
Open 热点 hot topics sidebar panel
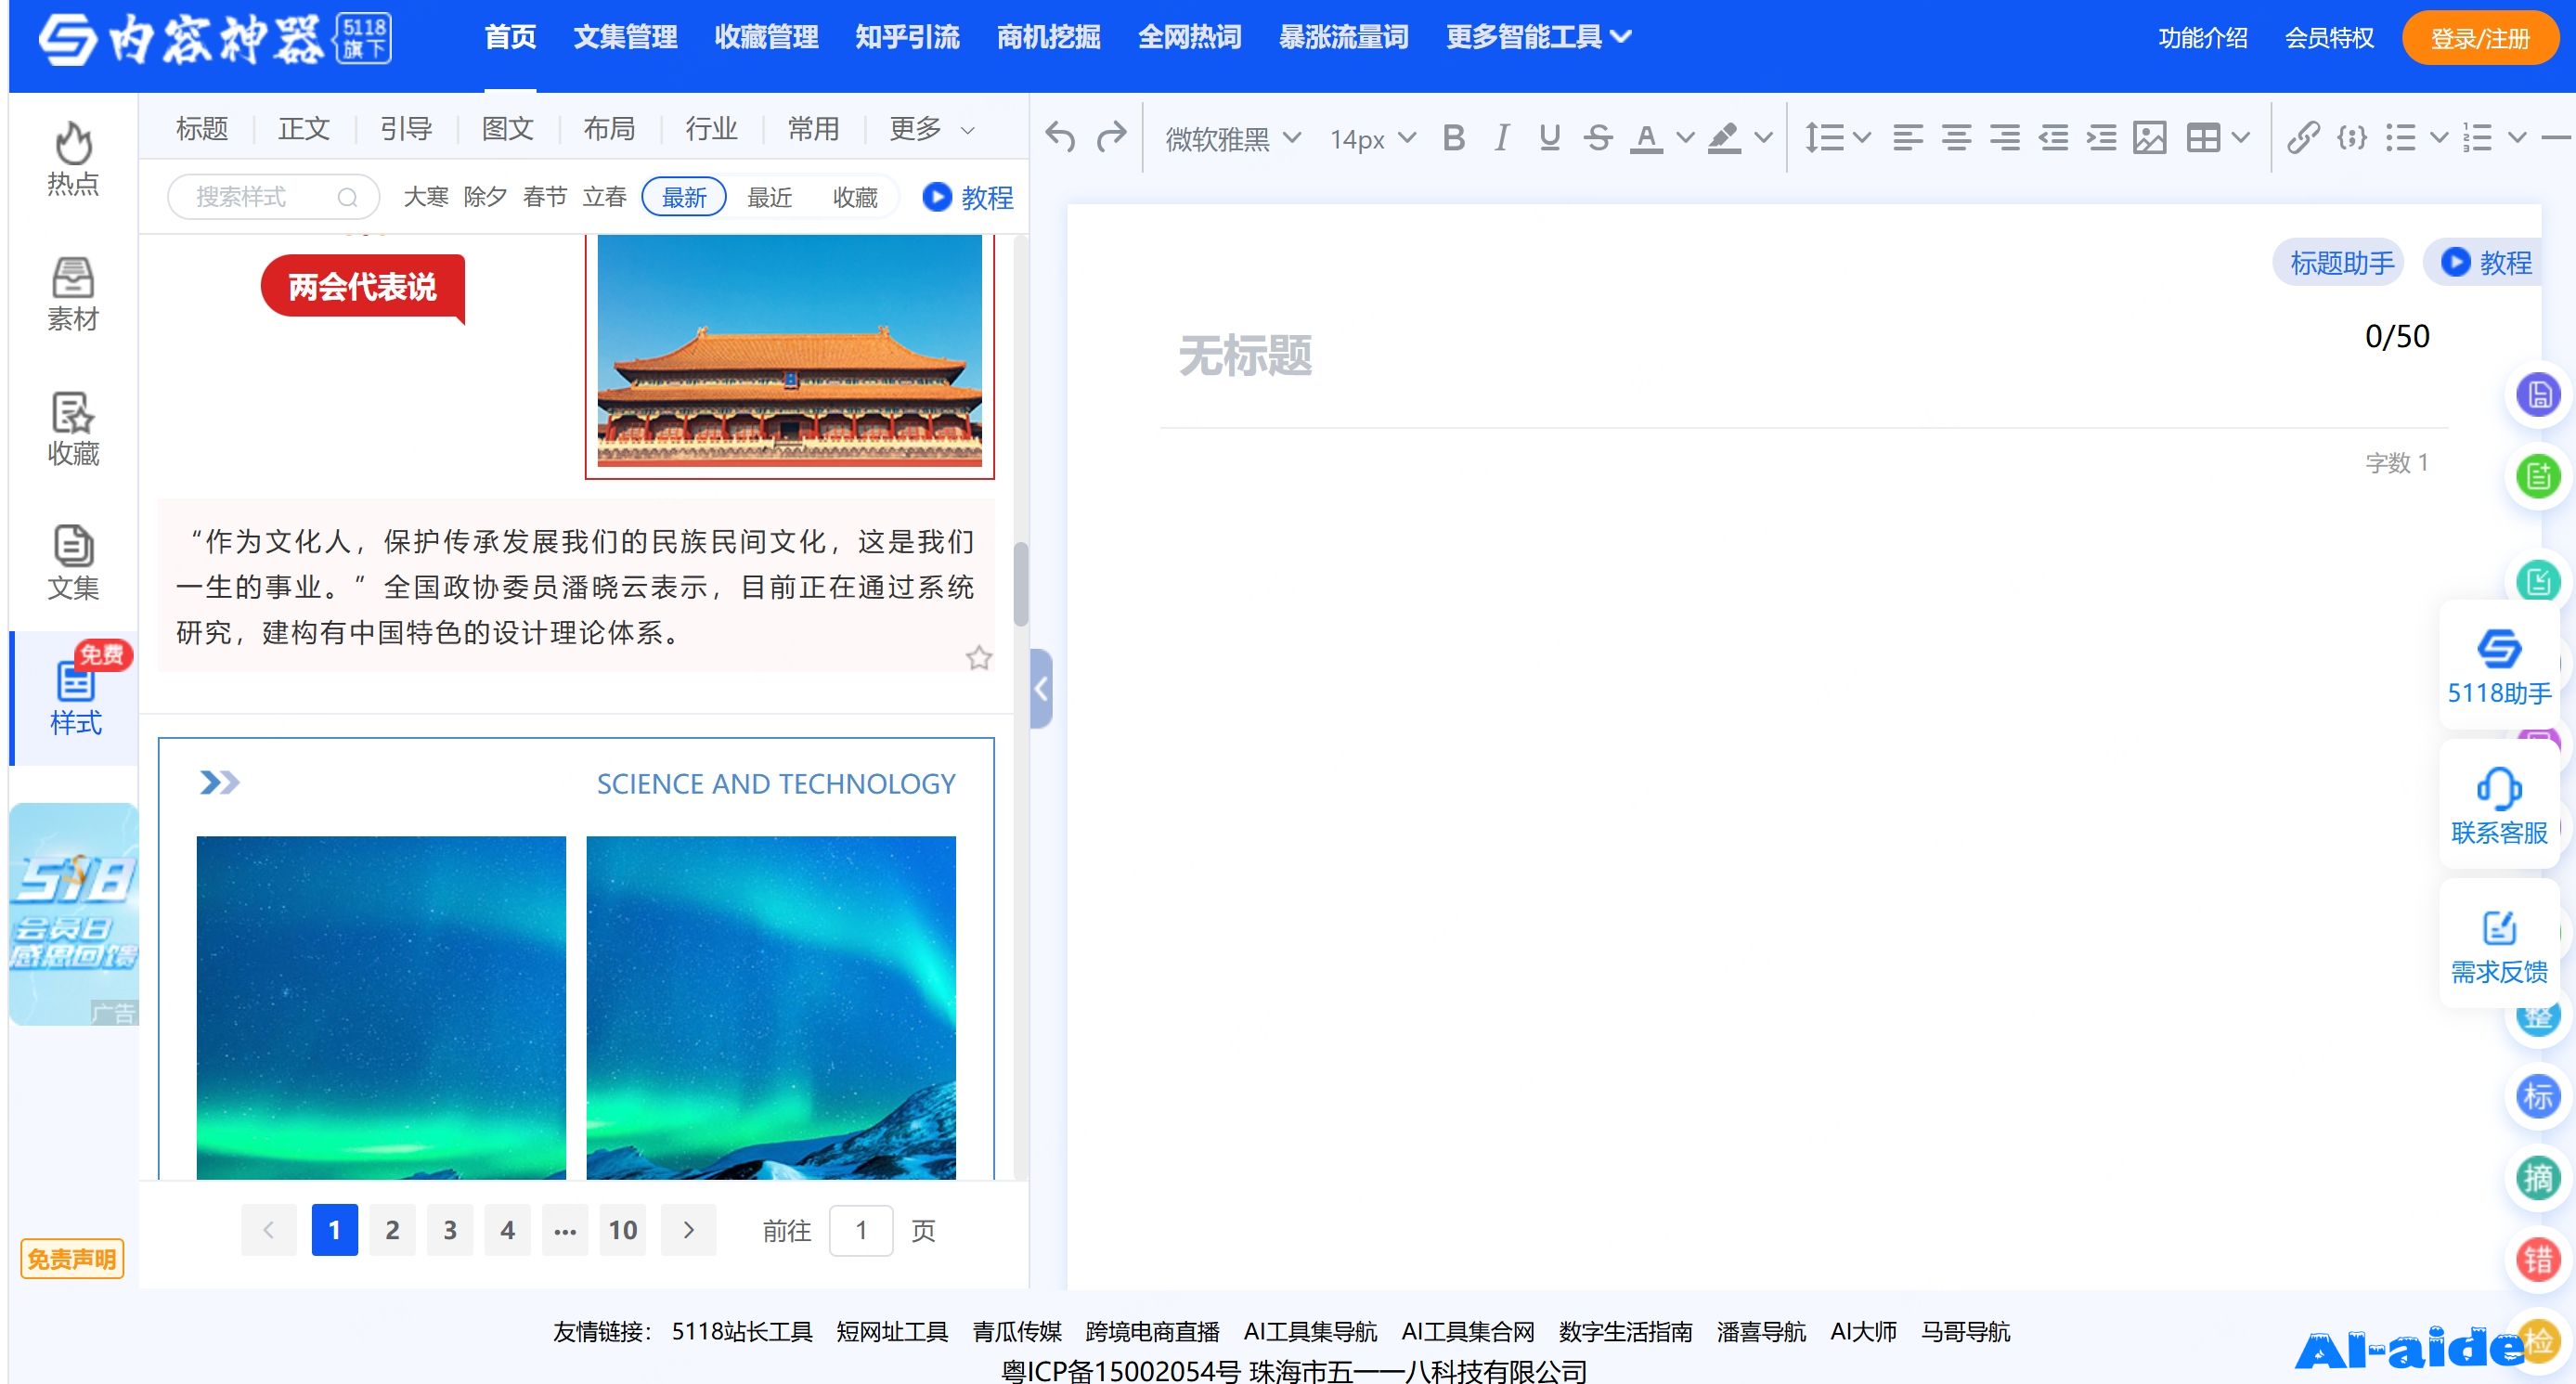(73, 159)
